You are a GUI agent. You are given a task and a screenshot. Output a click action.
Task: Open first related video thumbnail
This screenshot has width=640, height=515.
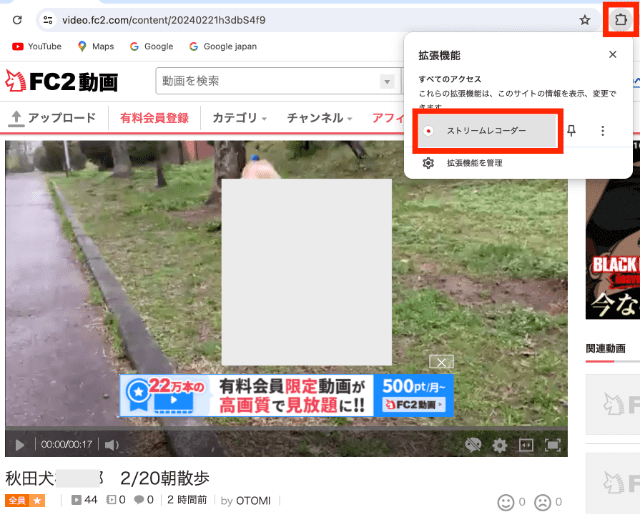pyautogui.click(x=613, y=404)
